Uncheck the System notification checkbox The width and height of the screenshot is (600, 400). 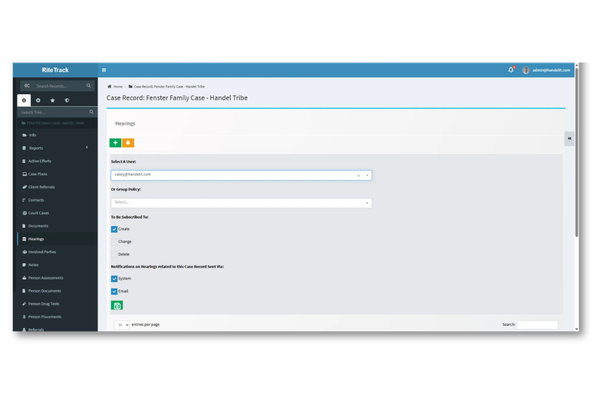click(114, 279)
